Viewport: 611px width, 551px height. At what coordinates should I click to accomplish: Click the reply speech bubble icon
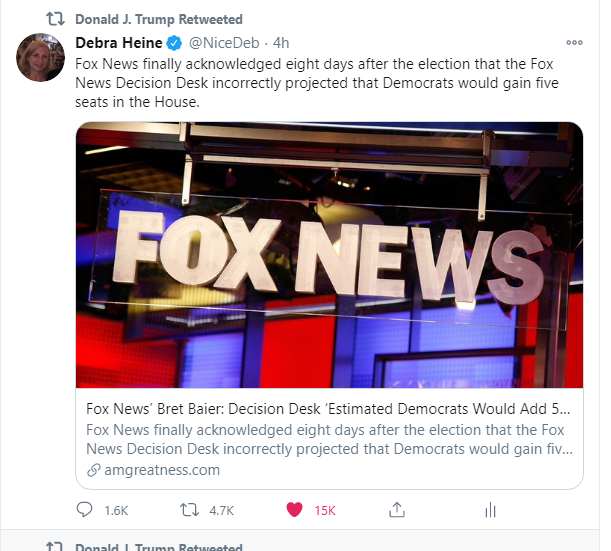click(84, 510)
